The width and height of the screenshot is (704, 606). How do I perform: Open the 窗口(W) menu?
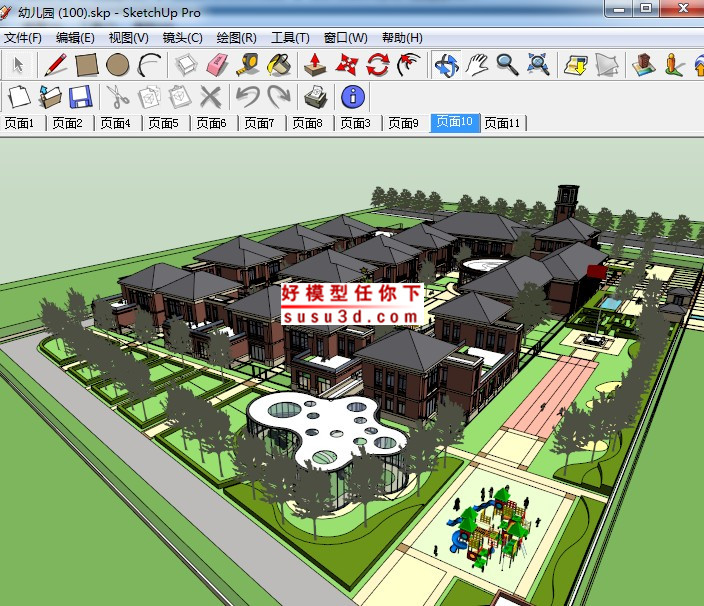tap(346, 38)
